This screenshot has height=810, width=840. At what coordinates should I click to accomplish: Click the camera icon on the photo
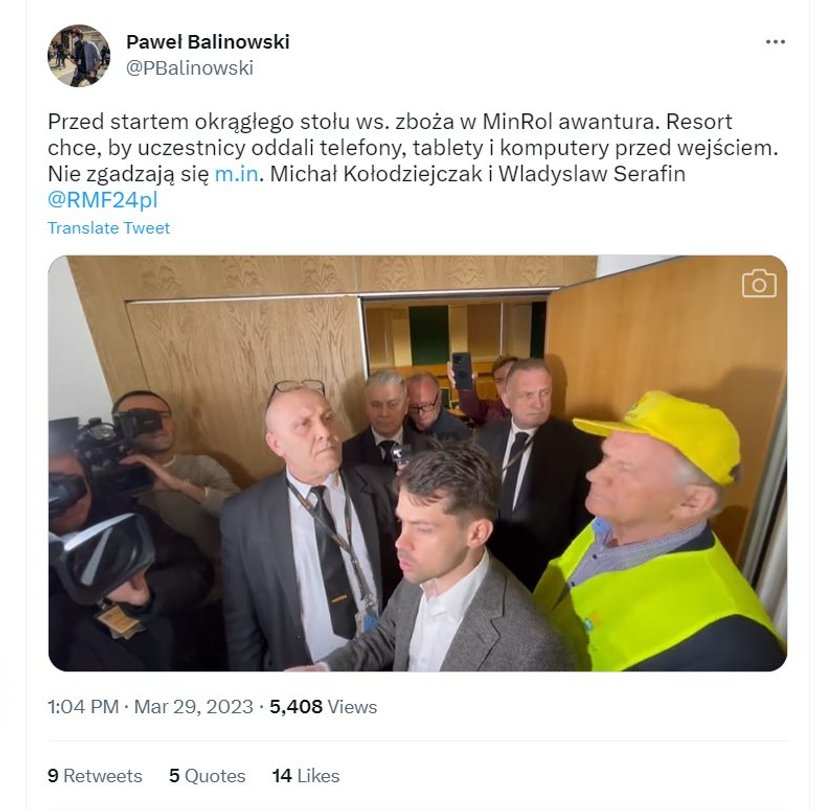pos(759,283)
